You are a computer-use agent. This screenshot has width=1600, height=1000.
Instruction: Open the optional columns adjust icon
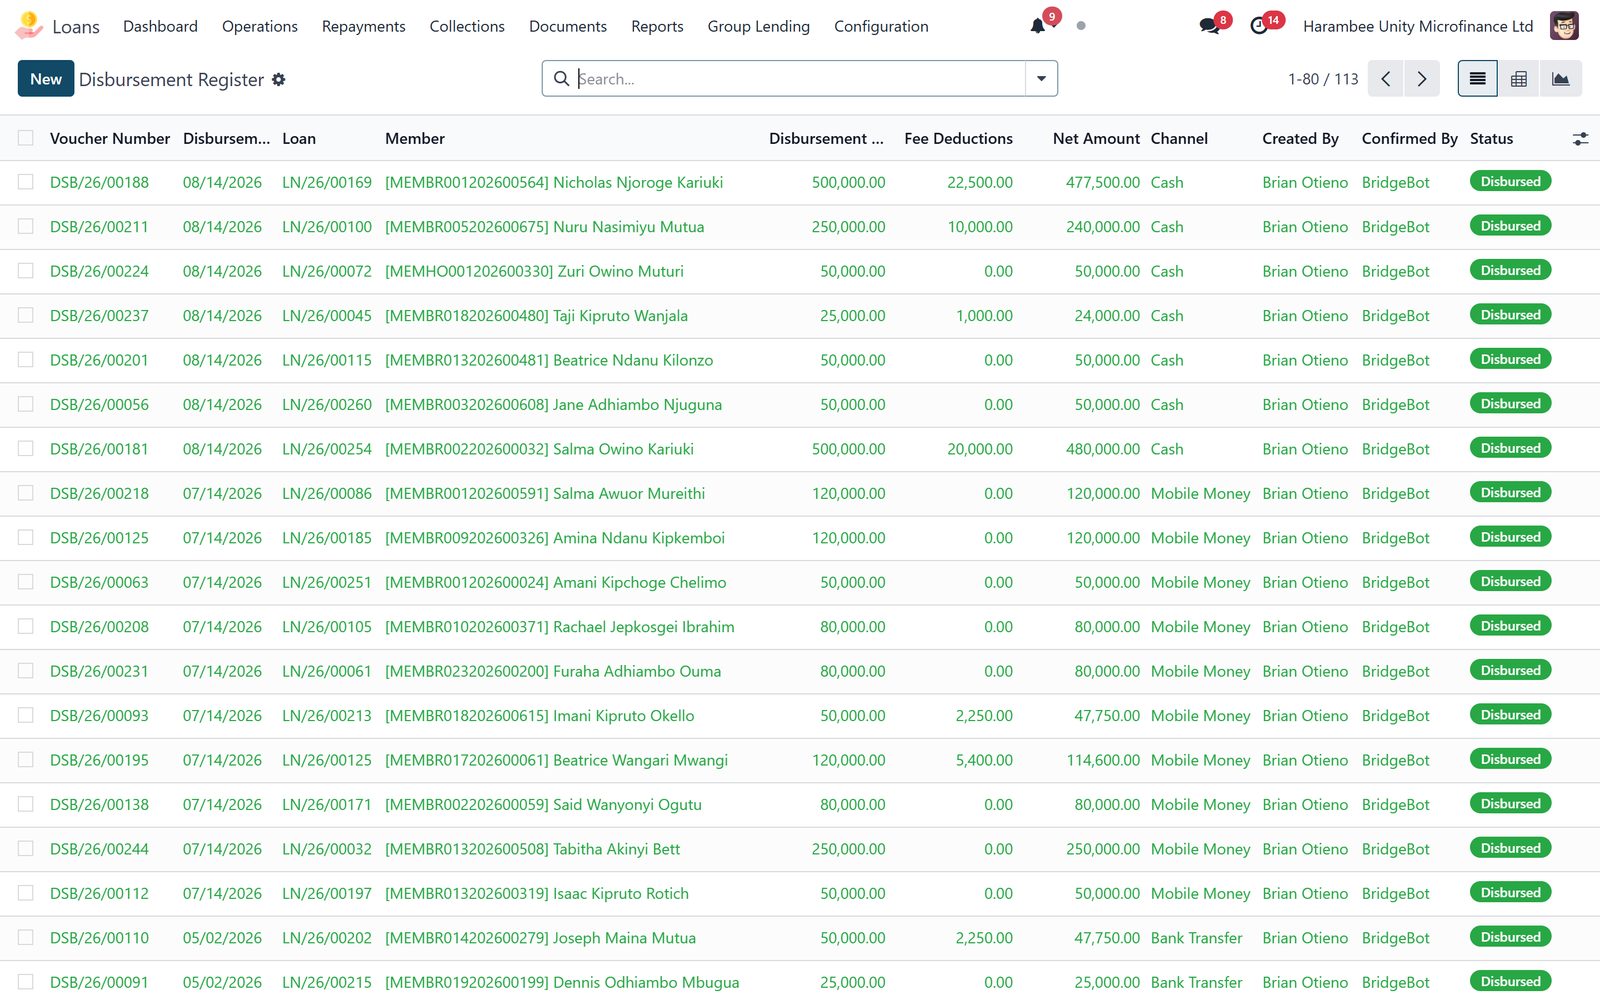pyautogui.click(x=1580, y=139)
